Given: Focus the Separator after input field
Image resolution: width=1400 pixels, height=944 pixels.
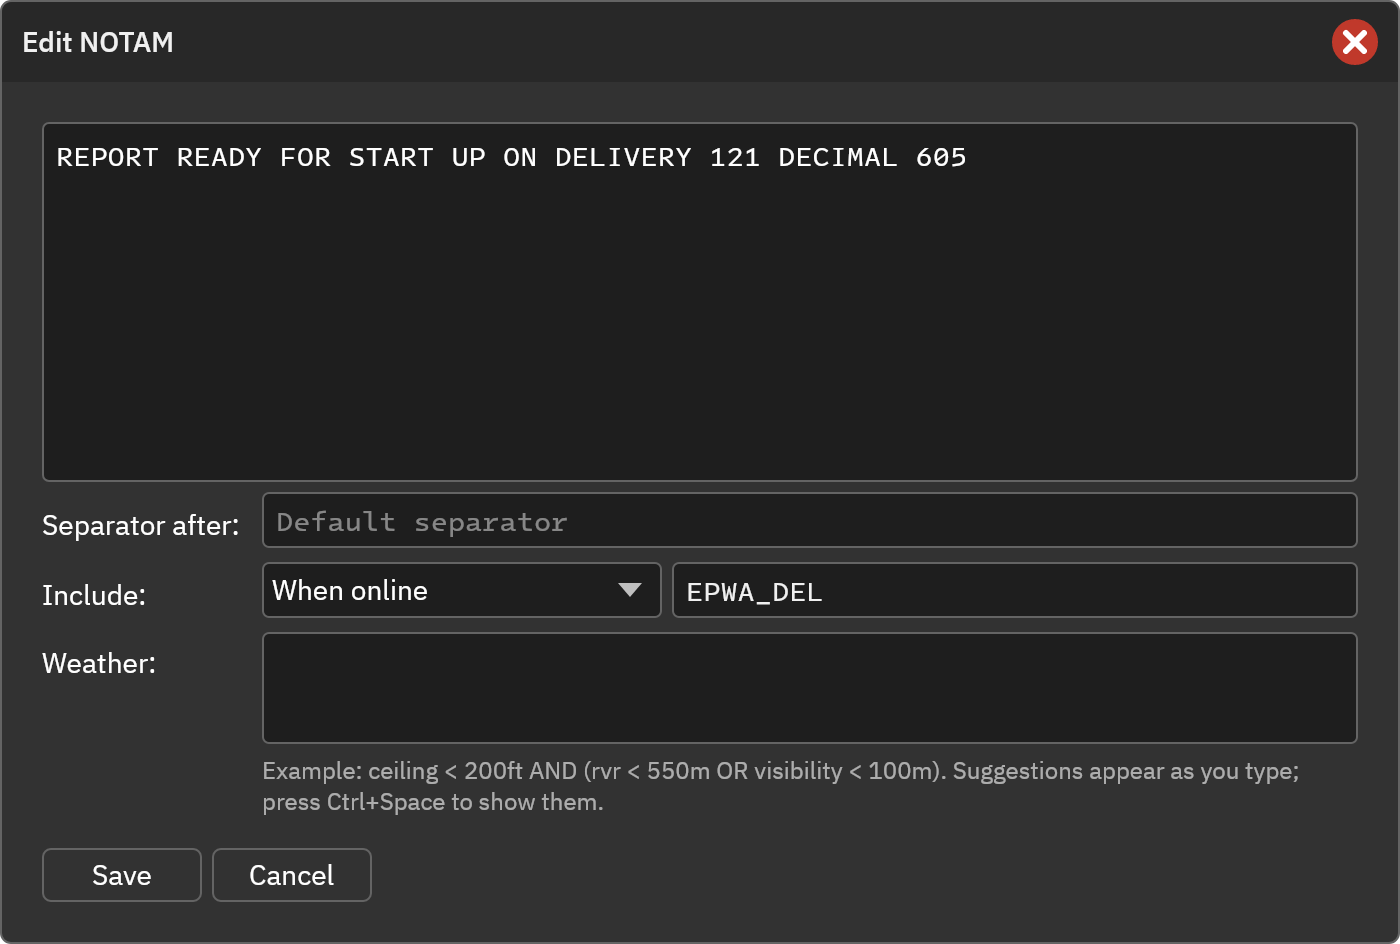Looking at the screenshot, I should tap(809, 520).
